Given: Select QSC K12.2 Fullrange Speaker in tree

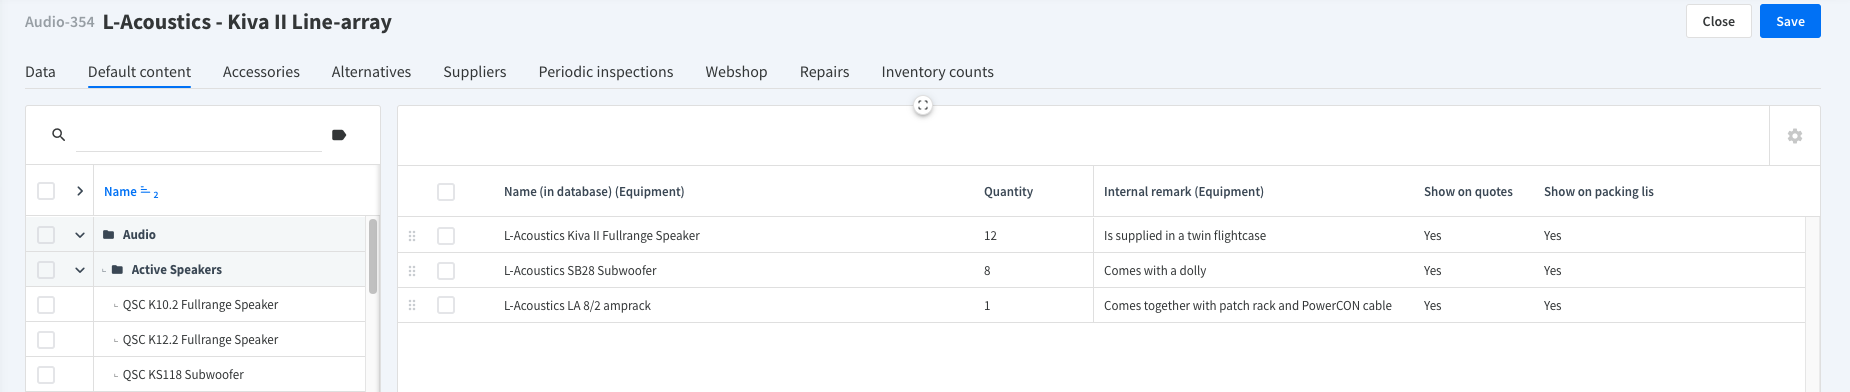Looking at the screenshot, I should tap(200, 340).
